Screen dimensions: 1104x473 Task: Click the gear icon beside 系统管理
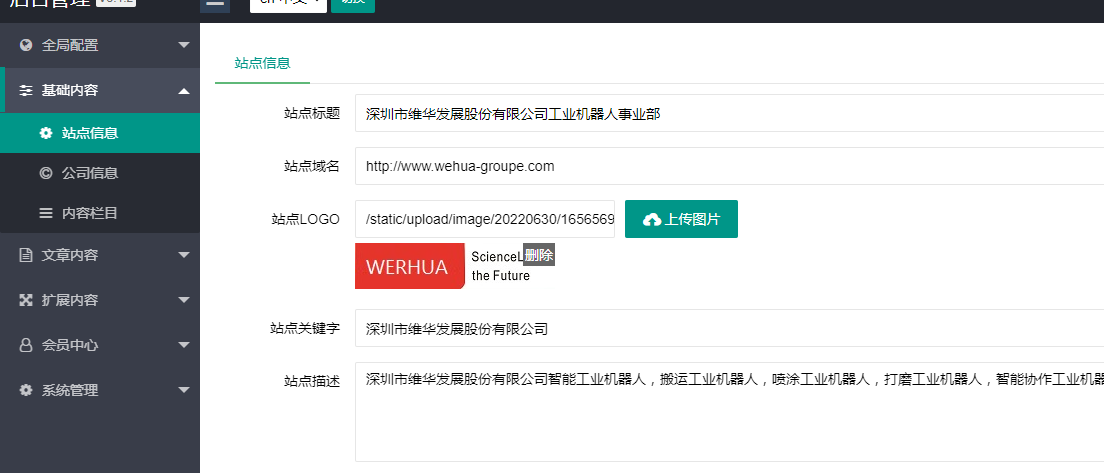[x=26, y=390]
